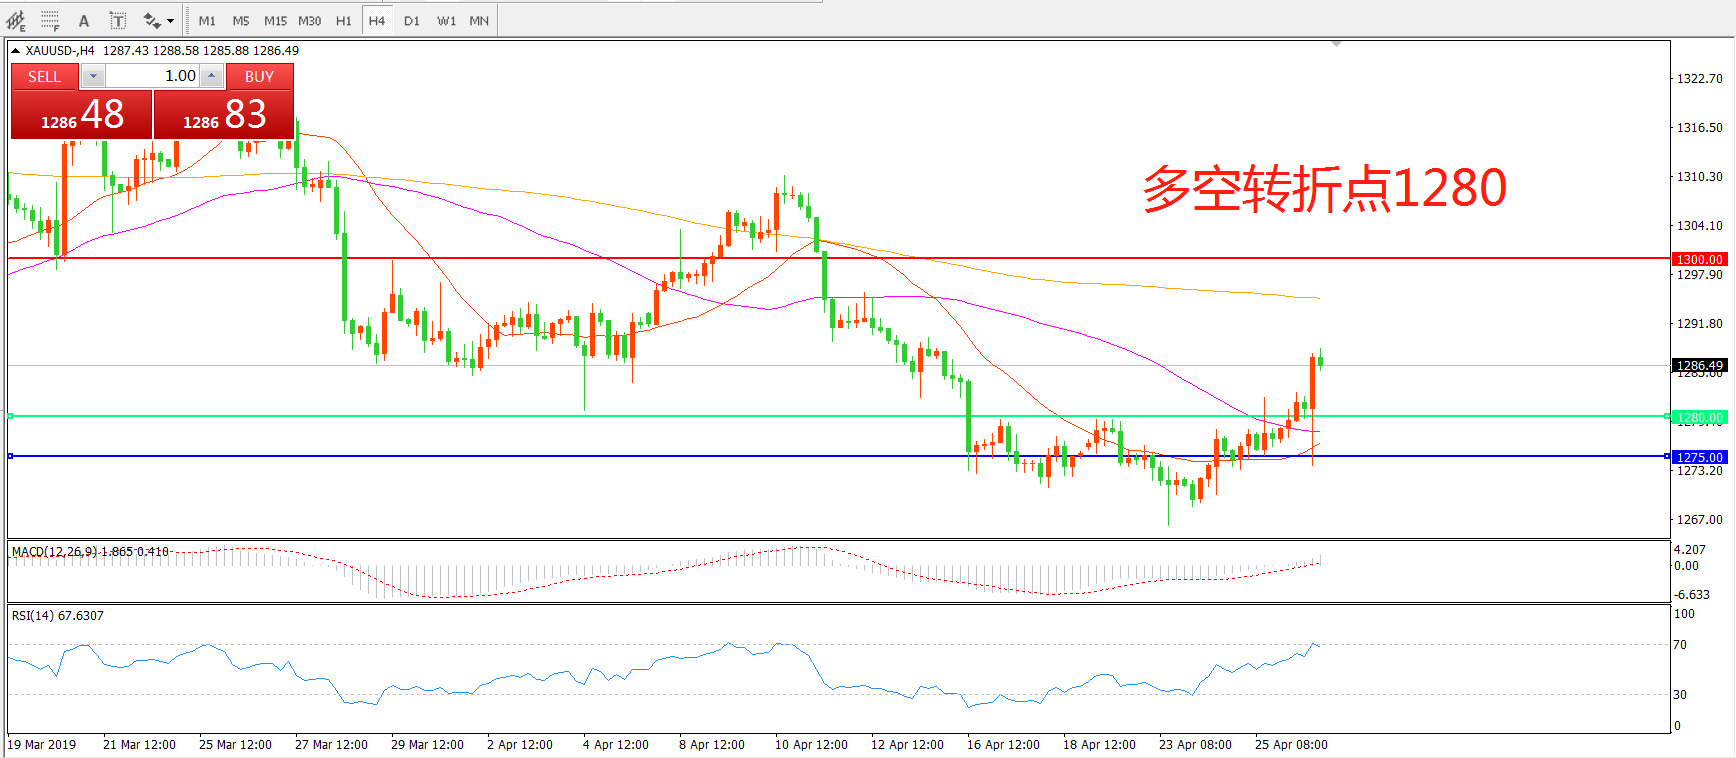Open the arrows tool dropdown arrow

[x=170, y=20]
